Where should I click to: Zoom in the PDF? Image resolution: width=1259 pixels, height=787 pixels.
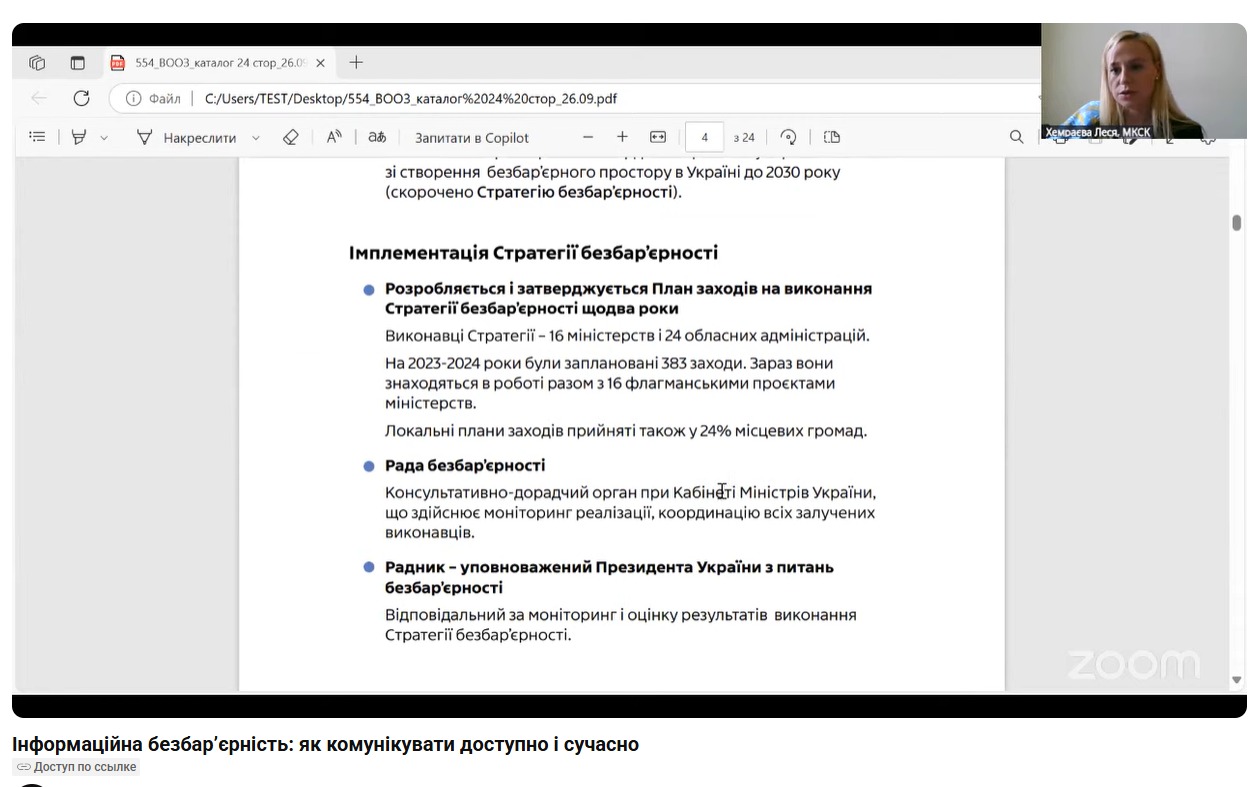(x=622, y=137)
